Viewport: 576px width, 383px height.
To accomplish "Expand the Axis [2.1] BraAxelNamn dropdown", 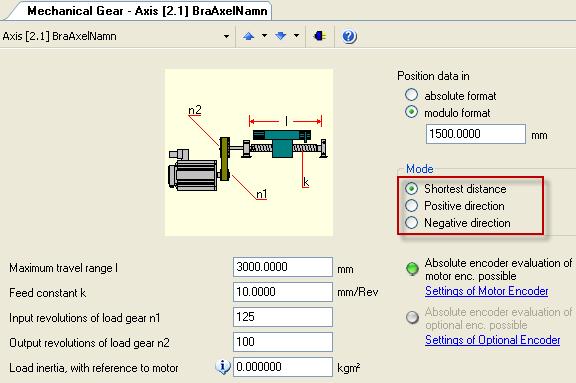I will [226, 36].
